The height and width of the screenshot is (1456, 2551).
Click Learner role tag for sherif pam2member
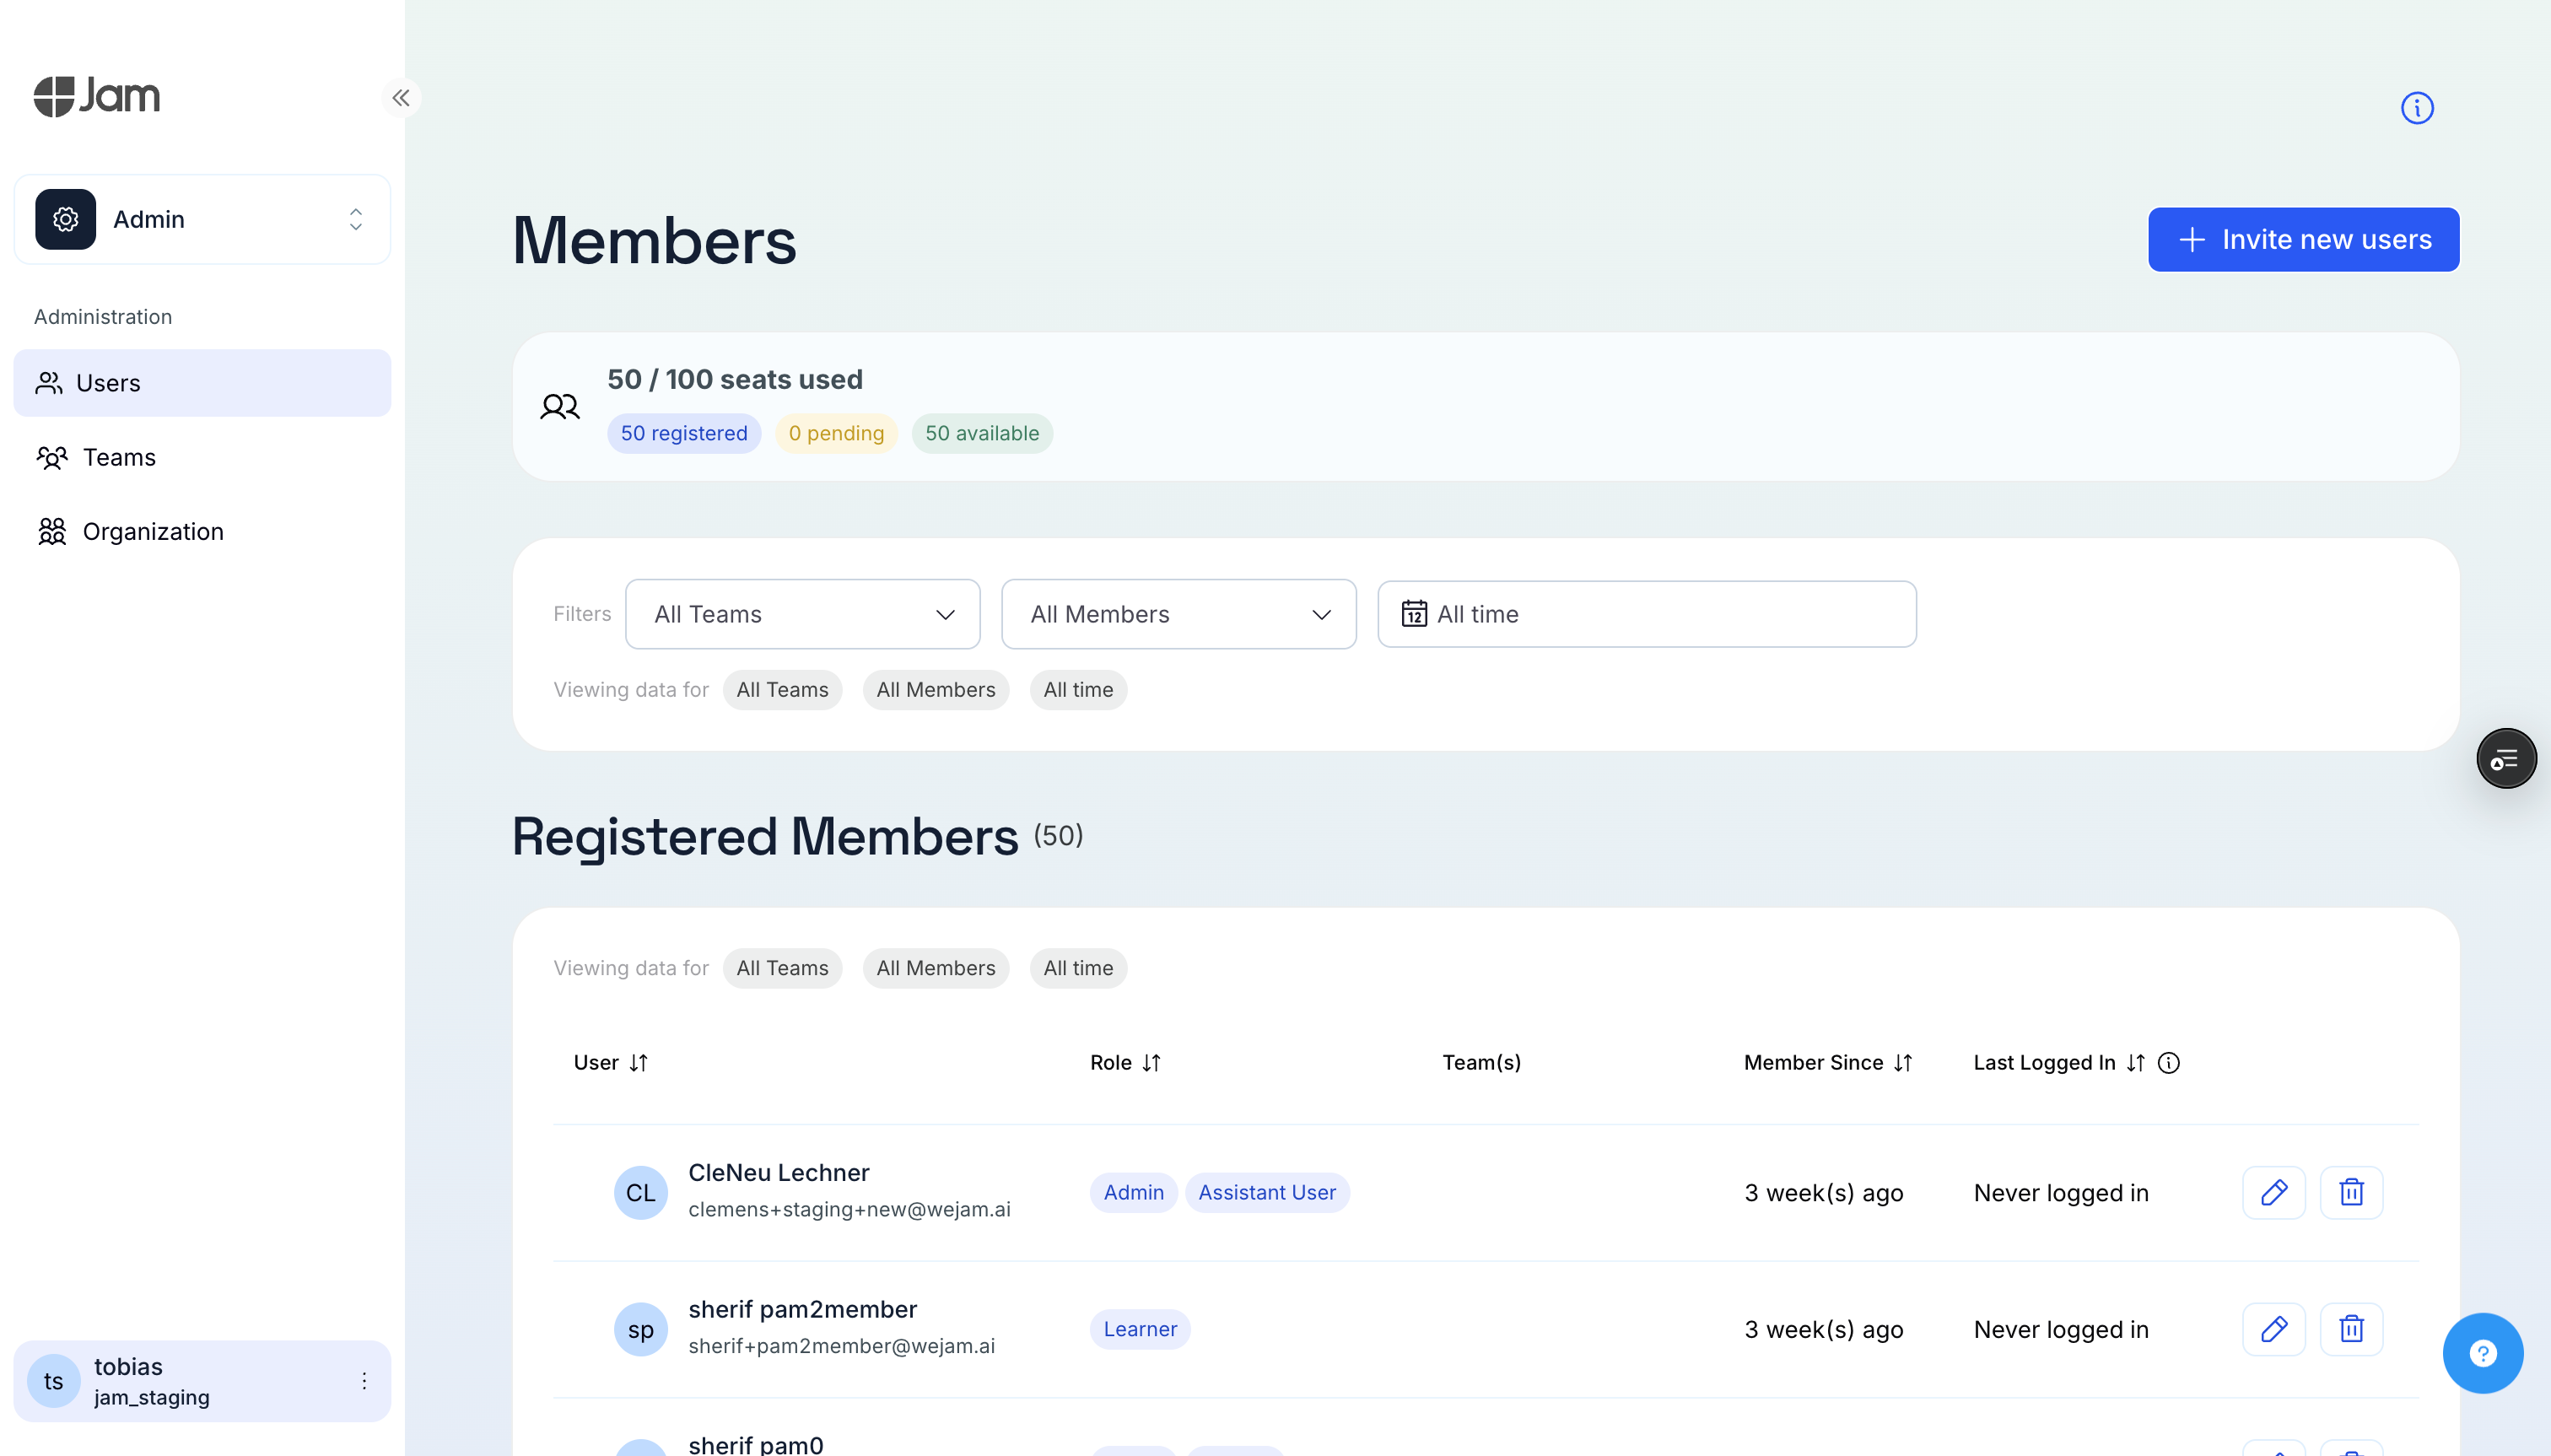(1140, 1329)
